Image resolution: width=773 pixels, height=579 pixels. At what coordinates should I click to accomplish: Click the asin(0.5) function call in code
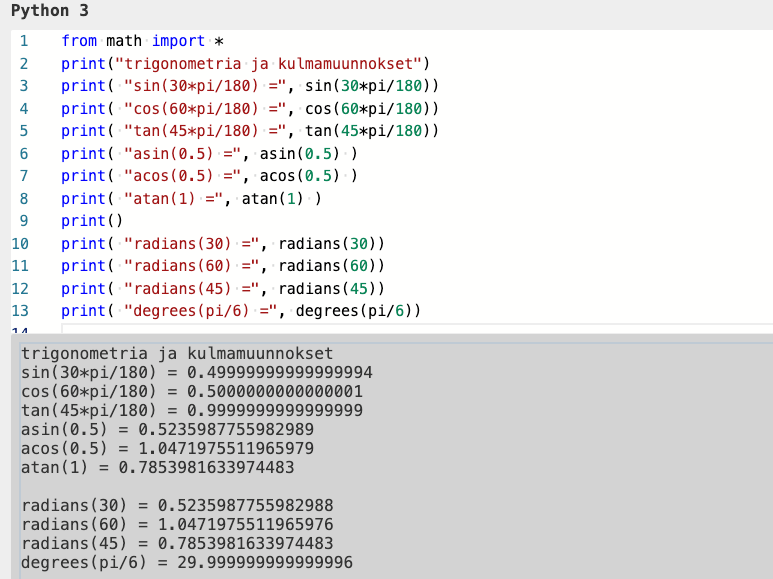[300, 153]
